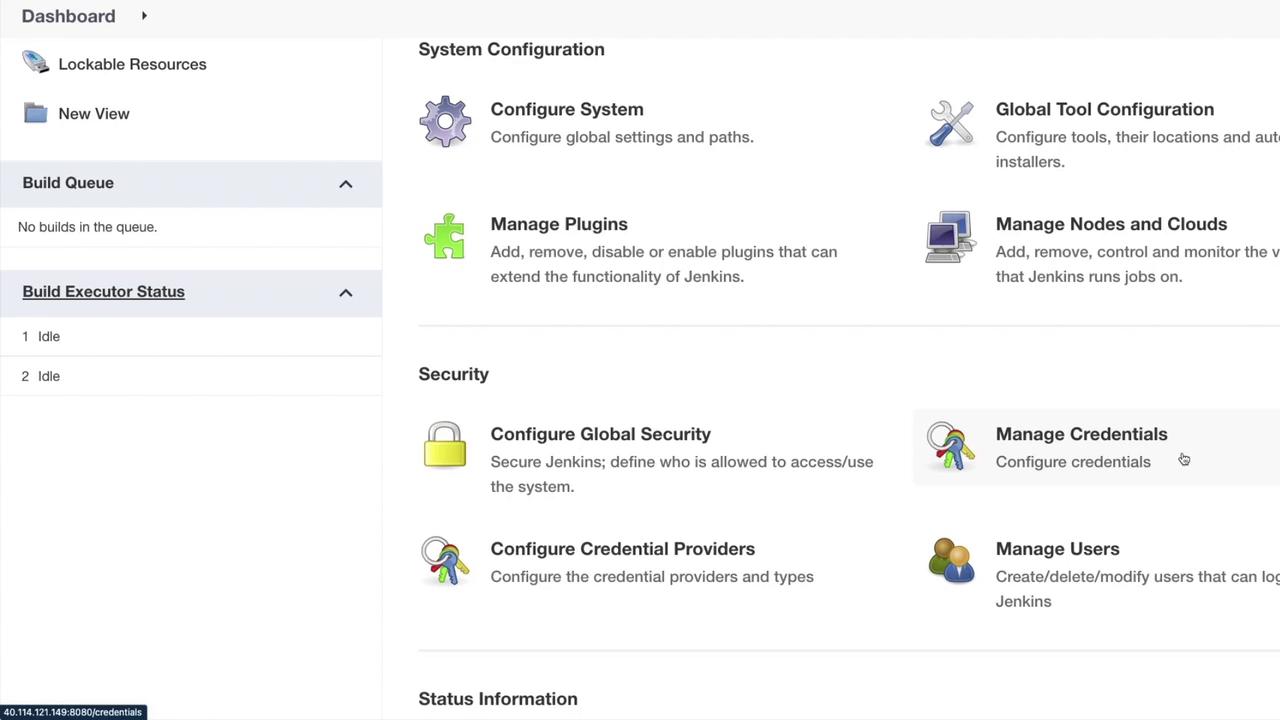Screen dimensions: 1280x720
Task: Click the Manage Credentials keys icon
Action: coord(950,446)
